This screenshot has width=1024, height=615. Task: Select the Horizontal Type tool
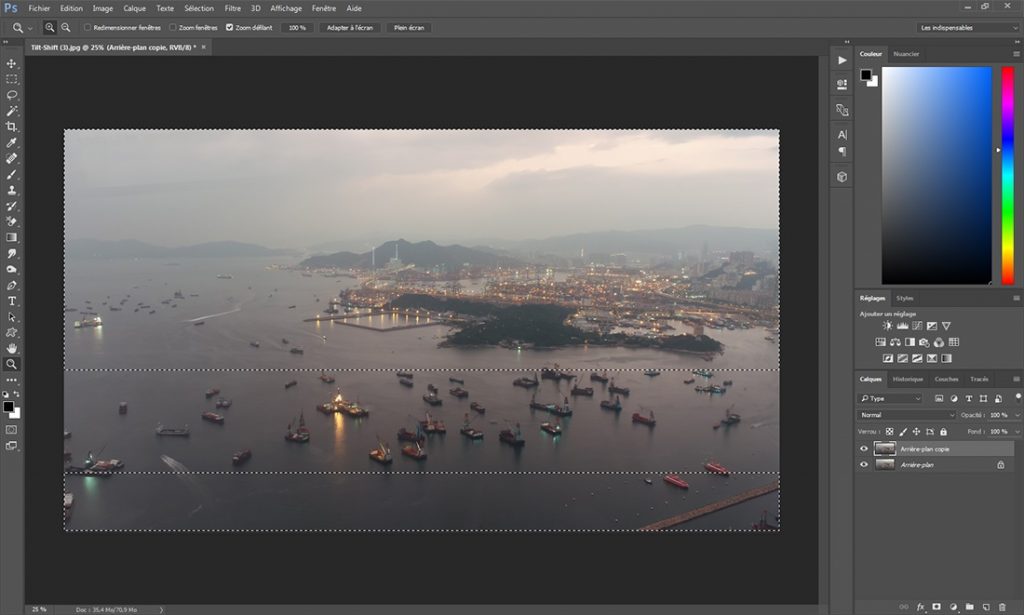[12, 301]
